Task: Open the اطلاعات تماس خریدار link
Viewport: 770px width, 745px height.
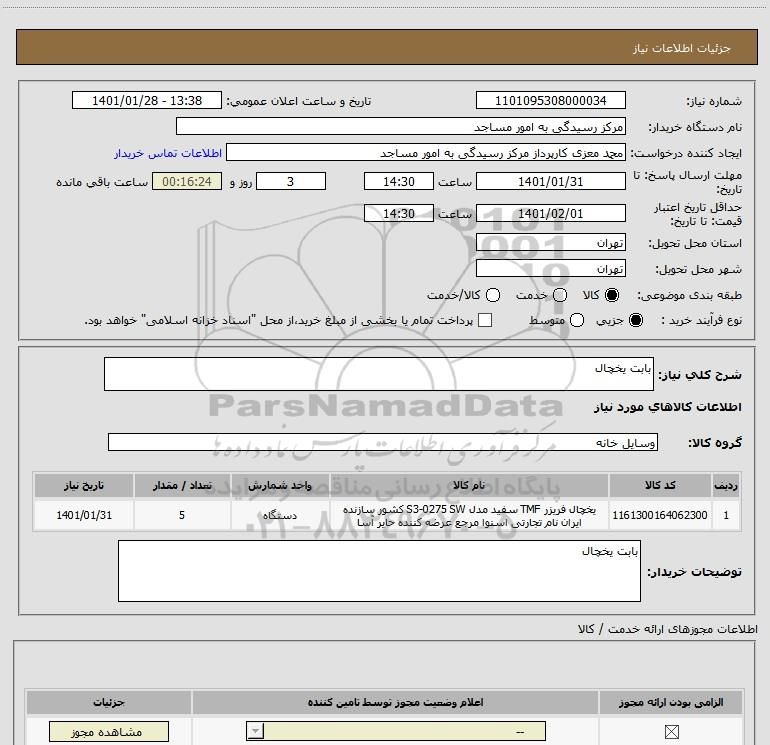Action: pyautogui.click(x=168, y=153)
